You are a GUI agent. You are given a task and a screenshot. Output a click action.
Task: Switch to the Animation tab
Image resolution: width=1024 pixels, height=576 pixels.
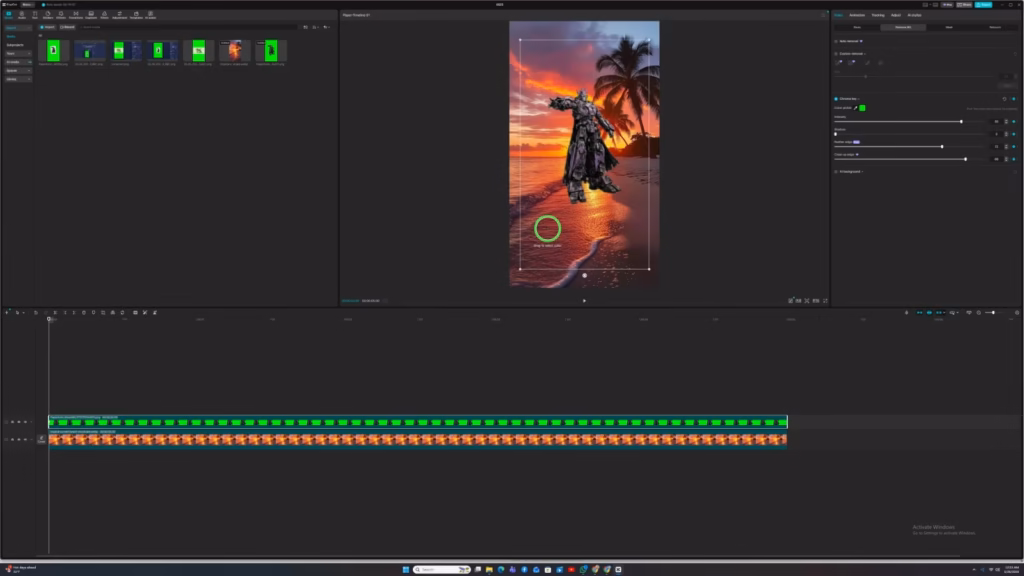[857, 15]
